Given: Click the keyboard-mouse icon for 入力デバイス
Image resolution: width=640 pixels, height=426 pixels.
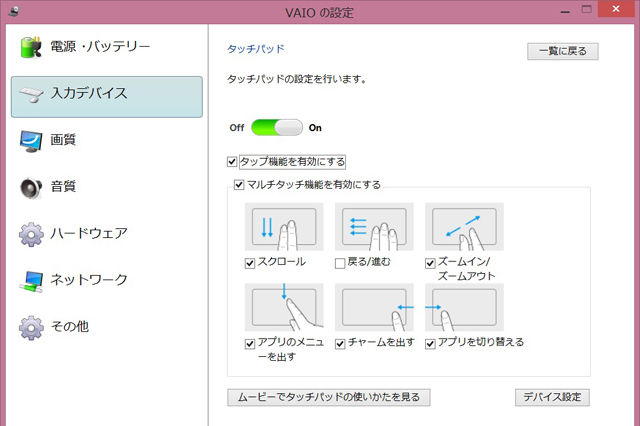Looking at the screenshot, I should (31, 95).
